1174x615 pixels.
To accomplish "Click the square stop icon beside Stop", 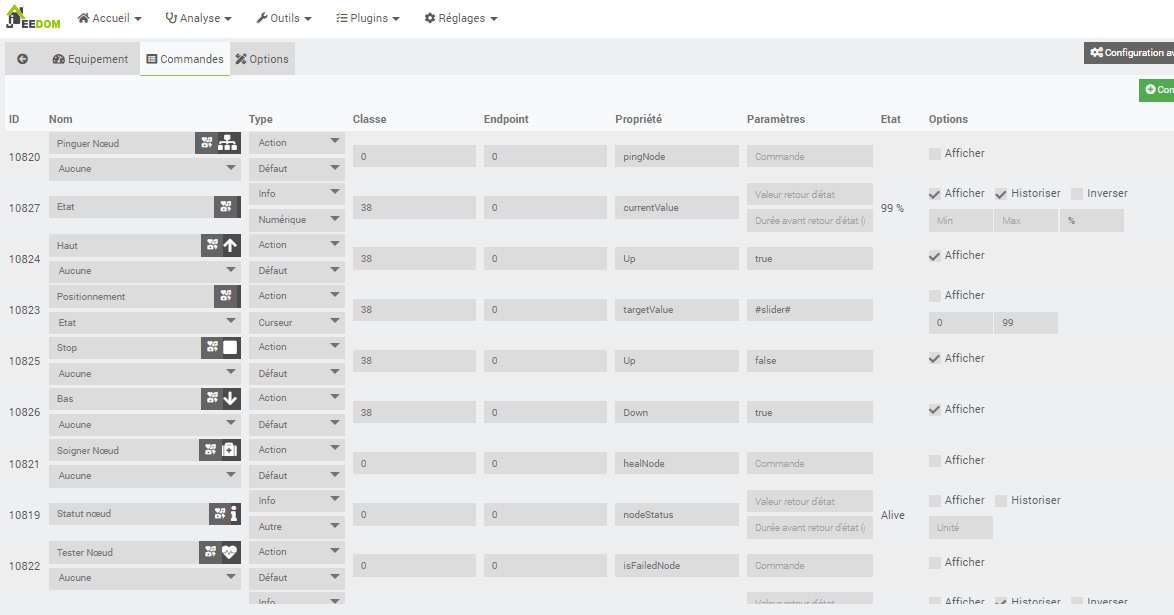I will coord(230,348).
